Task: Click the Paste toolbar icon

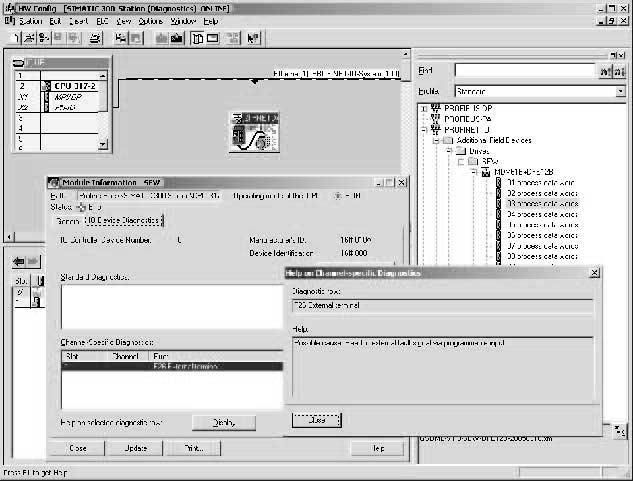Action: [x=136, y=38]
